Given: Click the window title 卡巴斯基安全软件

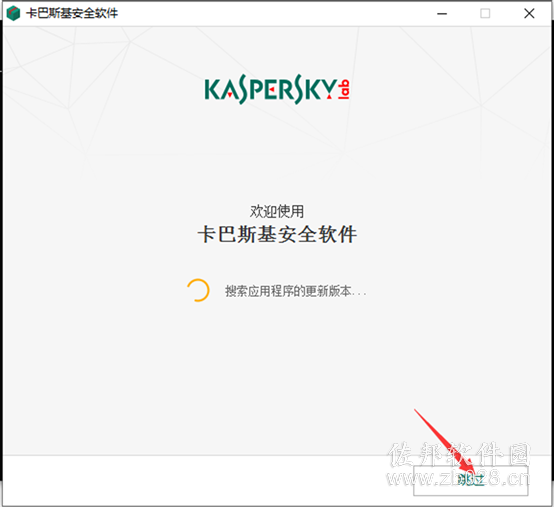Looking at the screenshot, I should (x=72, y=13).
